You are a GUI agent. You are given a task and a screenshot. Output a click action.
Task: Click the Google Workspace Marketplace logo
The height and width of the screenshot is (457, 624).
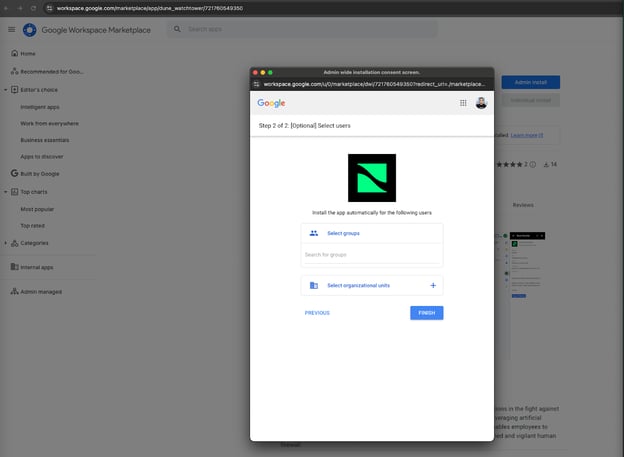[29, 30]
